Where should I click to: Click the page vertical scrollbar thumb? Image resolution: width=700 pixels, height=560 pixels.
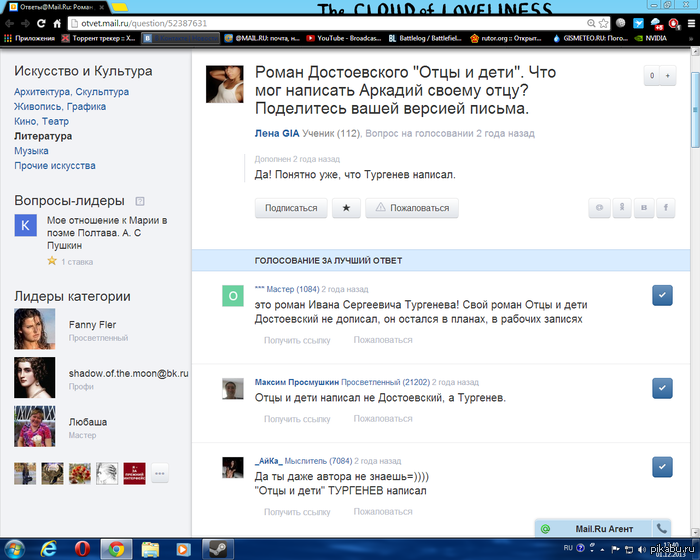point(695,109)
